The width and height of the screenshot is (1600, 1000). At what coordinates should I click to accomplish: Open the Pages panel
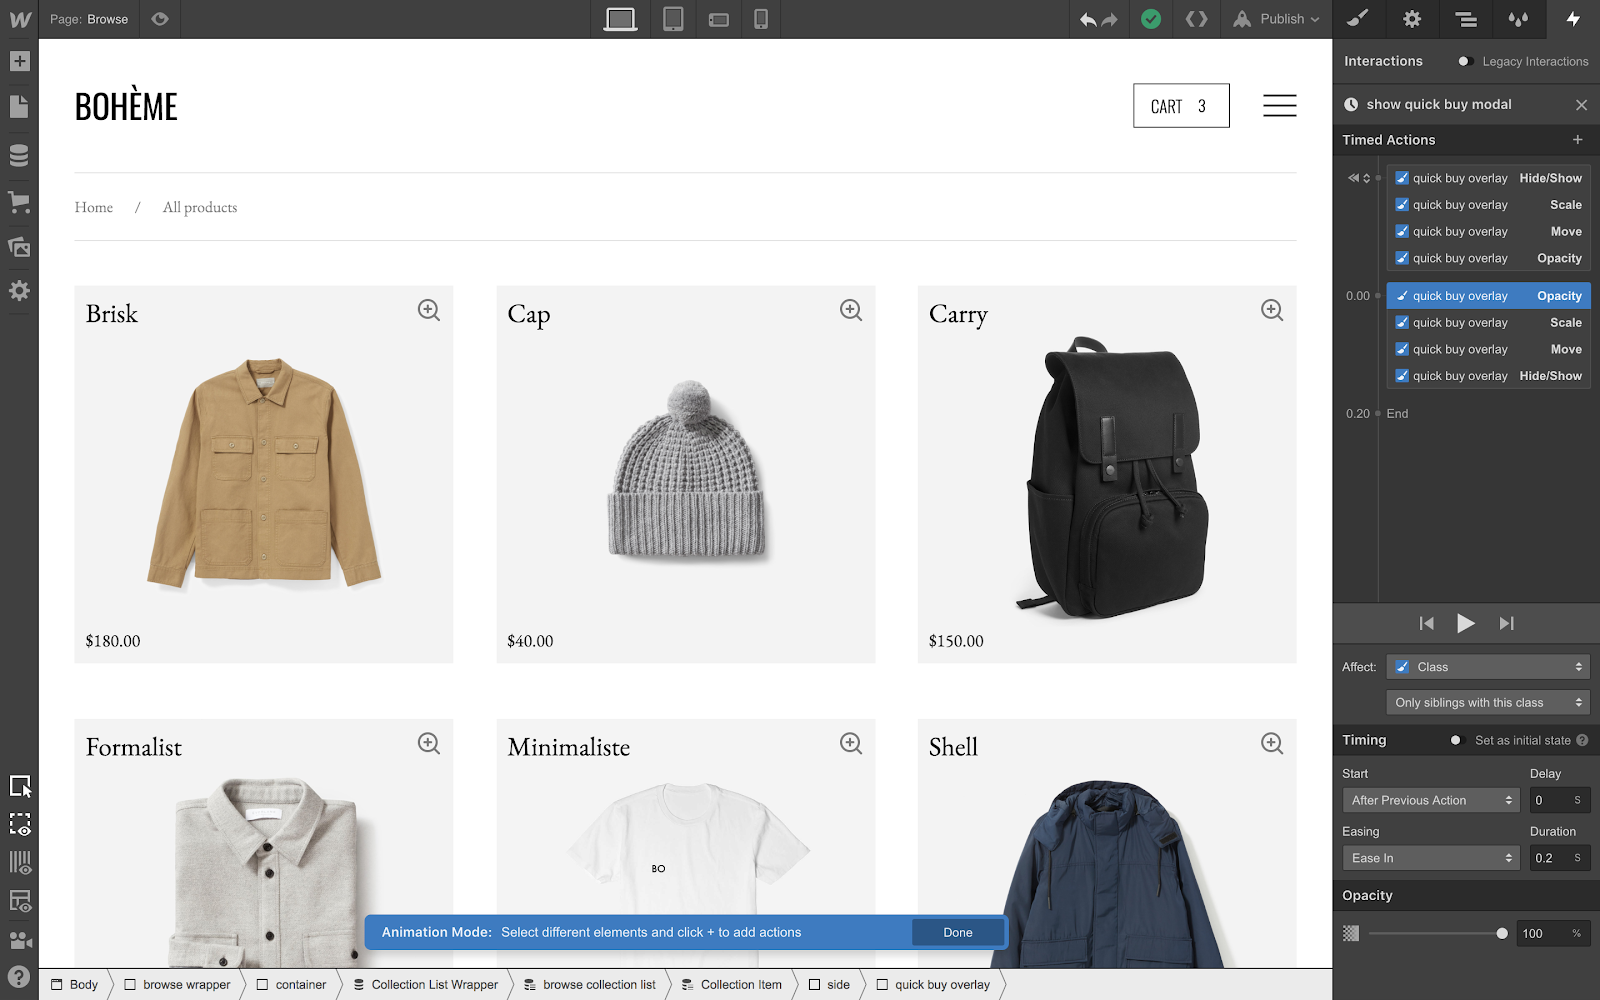pos(19,107)
